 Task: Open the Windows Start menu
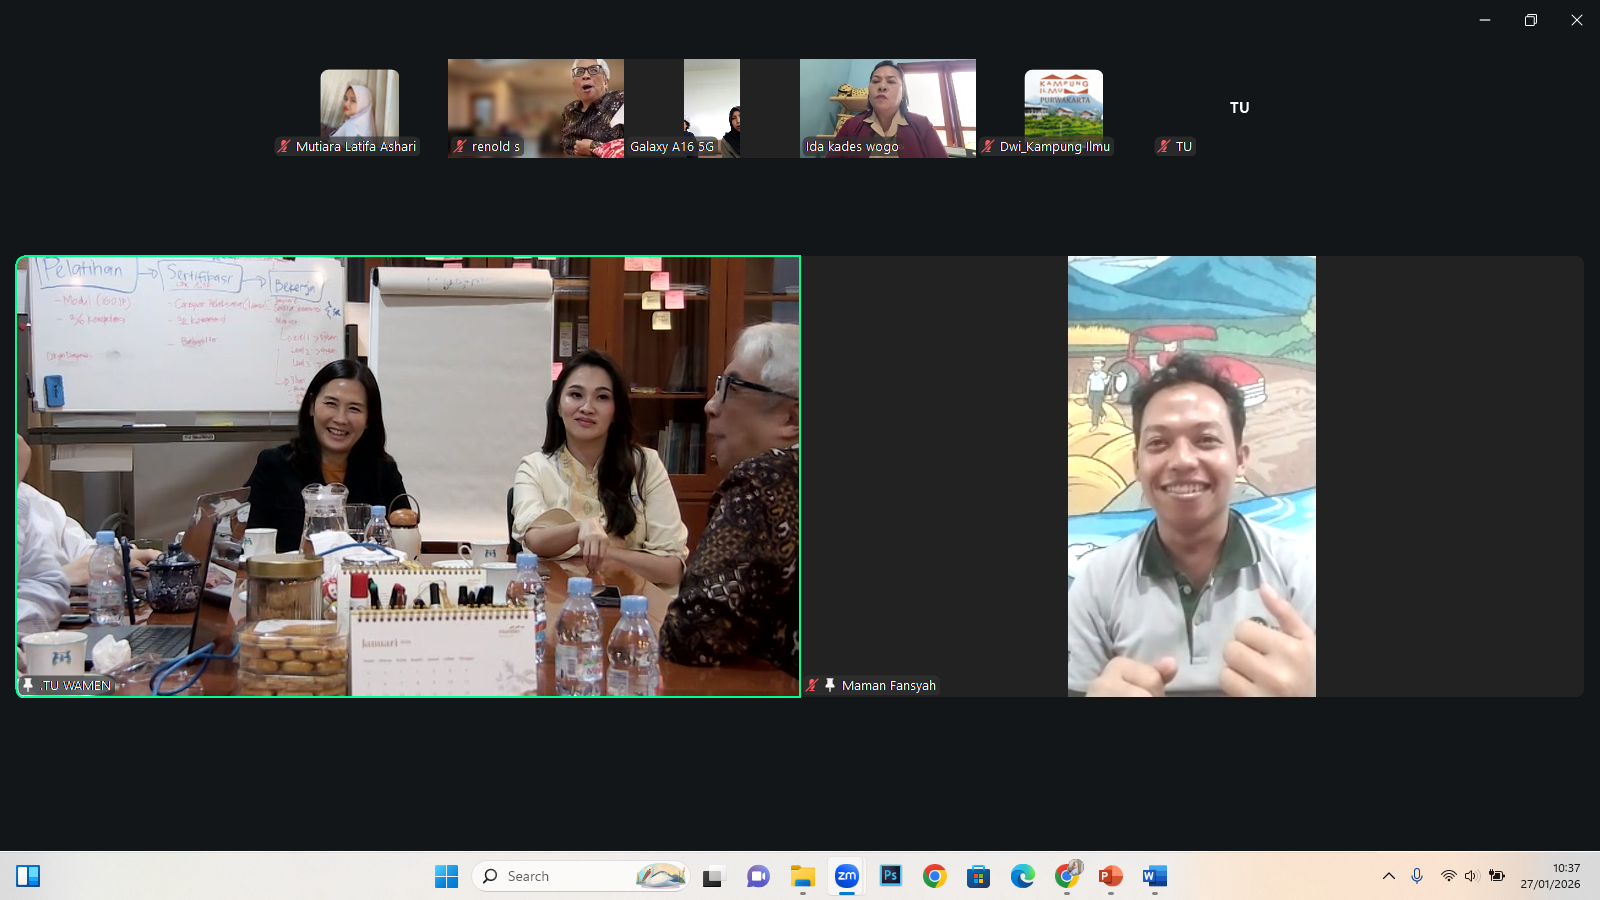click(446, 876)
